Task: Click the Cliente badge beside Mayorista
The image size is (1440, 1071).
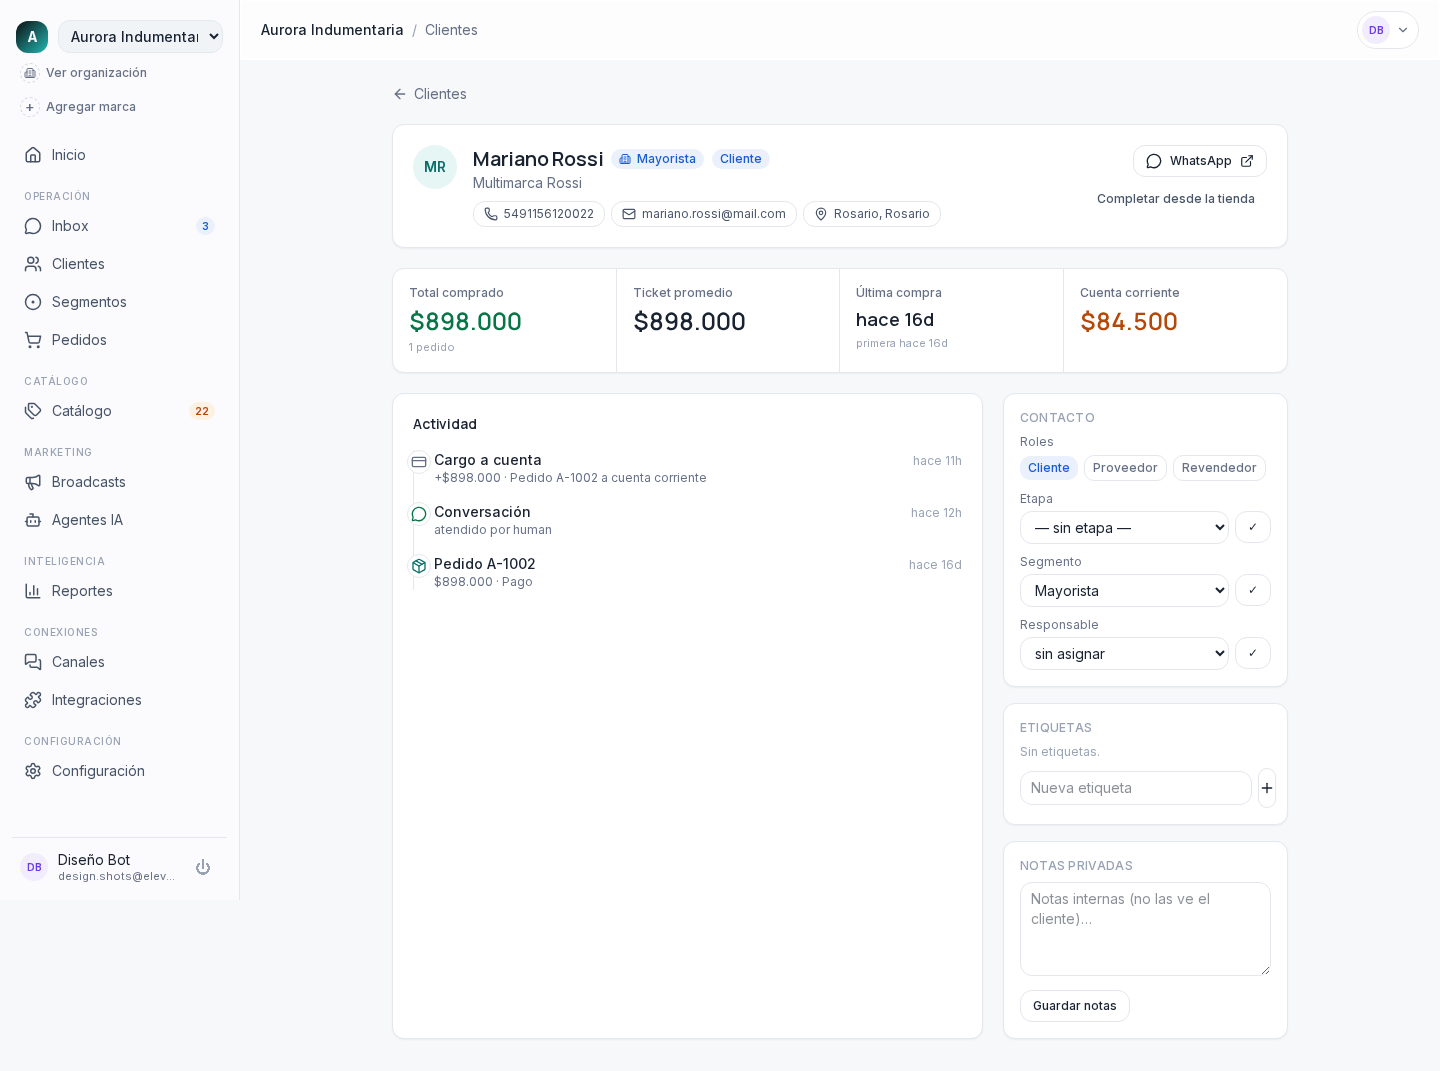Action: coord(741,159)
